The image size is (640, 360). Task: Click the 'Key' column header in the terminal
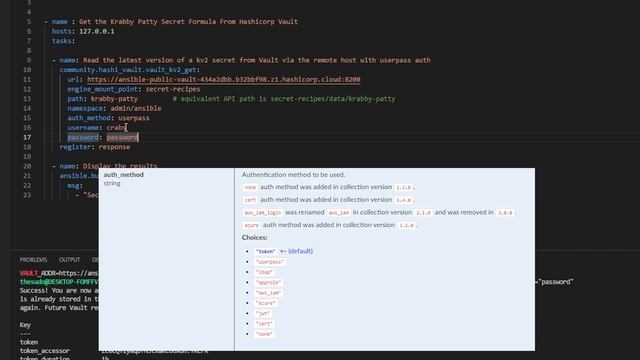(25, 325)
